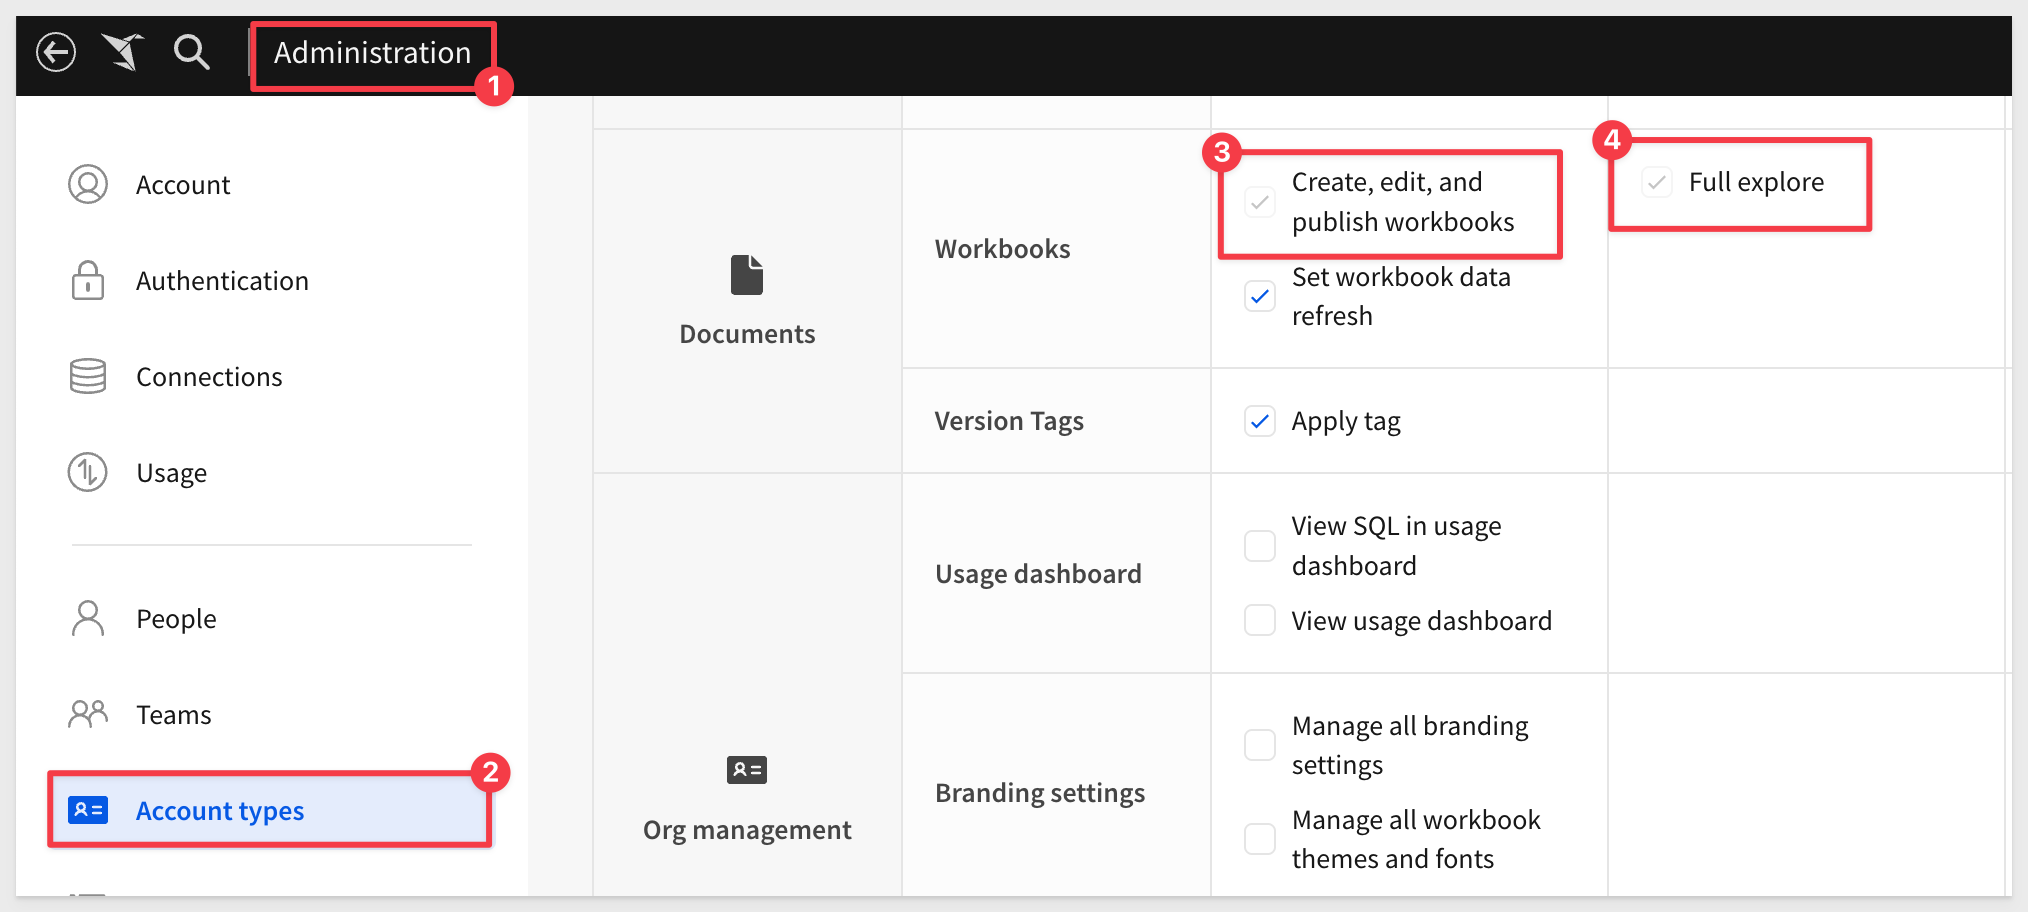The image size is (2028, 912).
Task: Uncheck Set workbook data refresh
Action: [1259, 296]
